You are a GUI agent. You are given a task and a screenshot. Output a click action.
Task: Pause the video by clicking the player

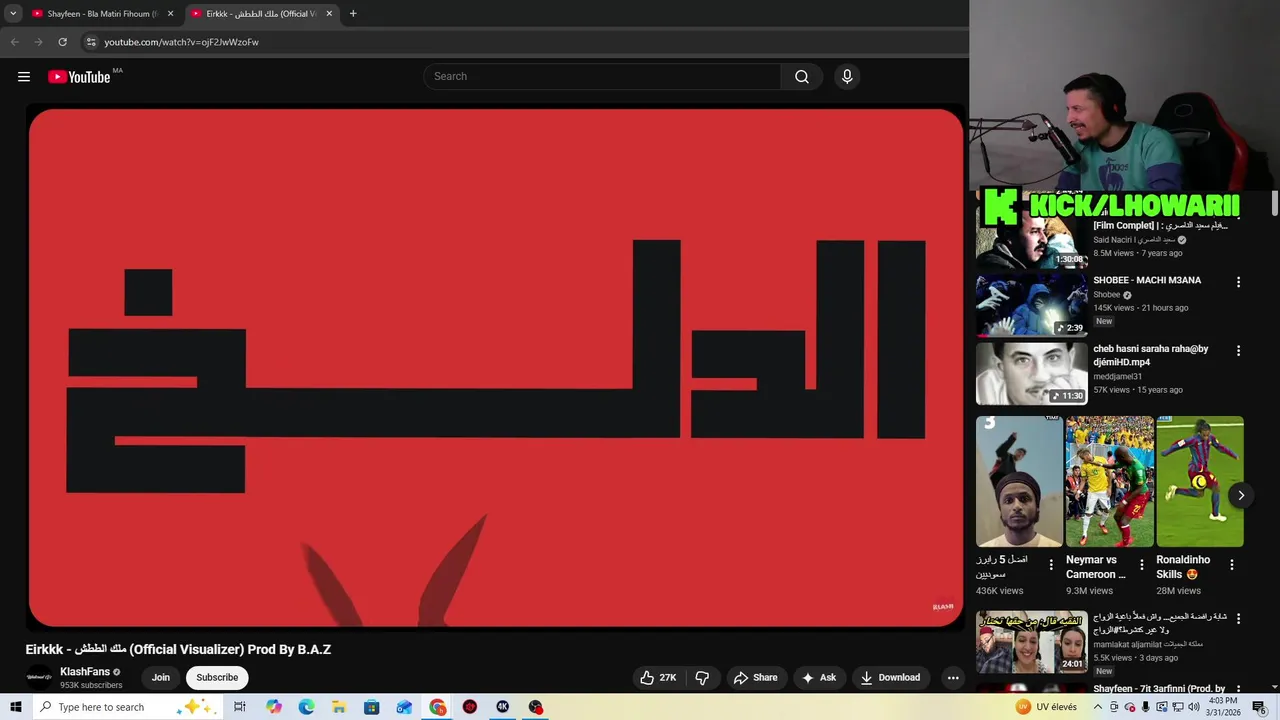[496, 368]
